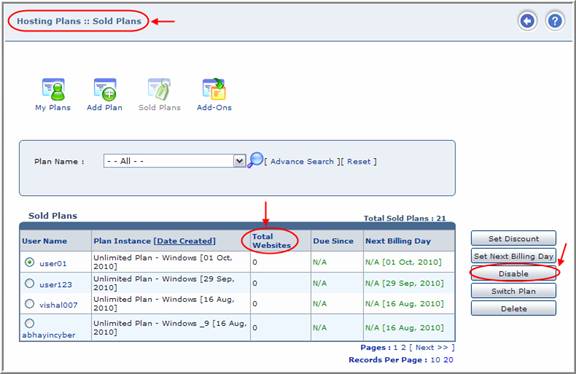The image size is (576, 374).
Task: Open the help question mark icon
Action: tap(555, 21)
